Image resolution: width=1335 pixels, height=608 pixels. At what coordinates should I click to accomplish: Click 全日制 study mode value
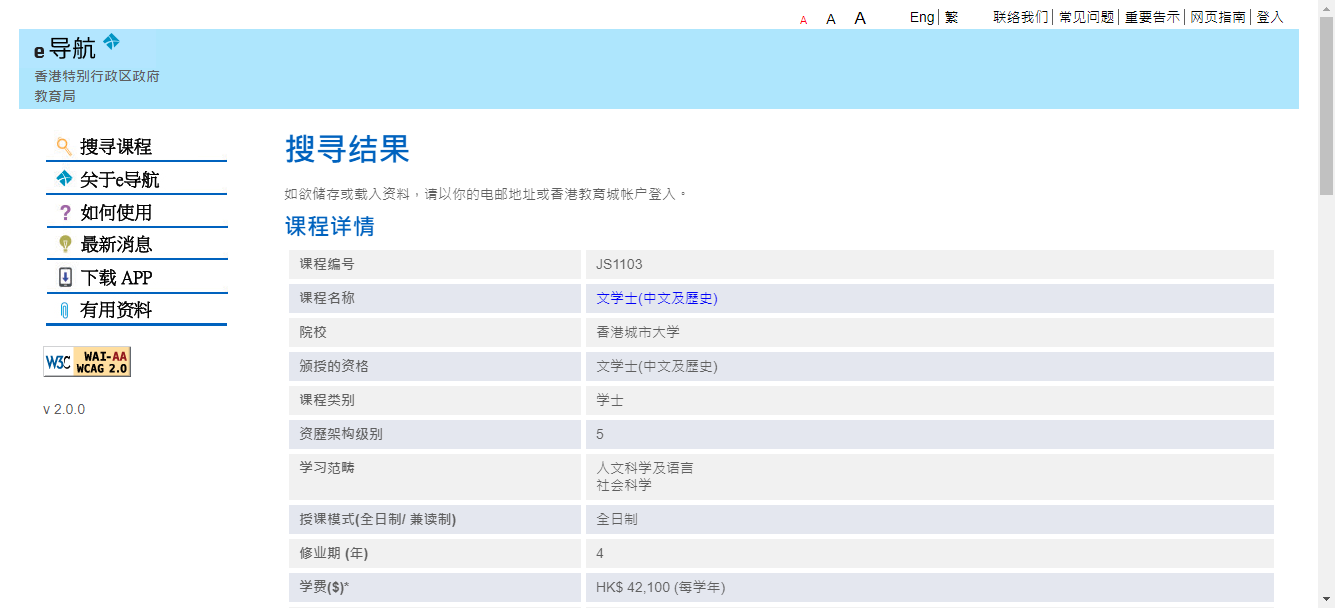(617, 519)
